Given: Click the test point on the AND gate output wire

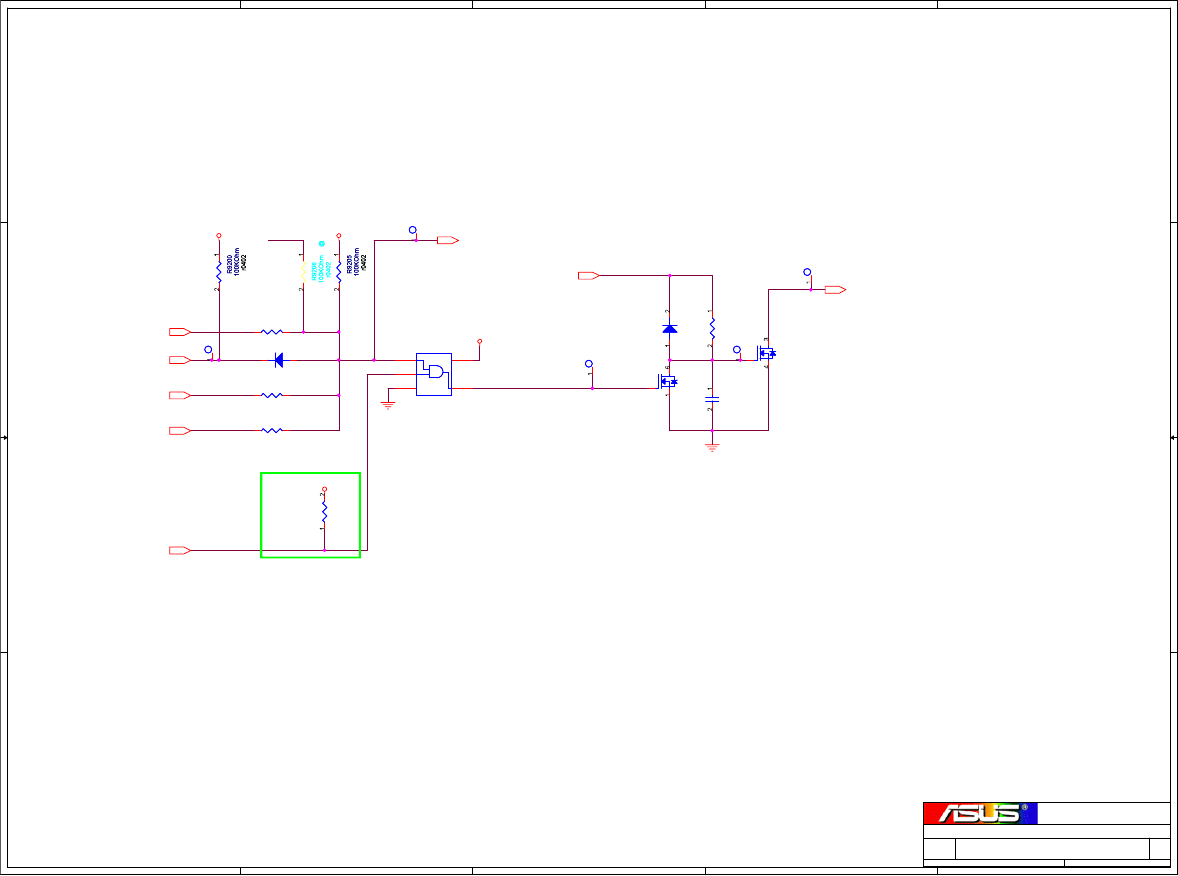Looking at the screenshot, I should [x=589, y=364].
